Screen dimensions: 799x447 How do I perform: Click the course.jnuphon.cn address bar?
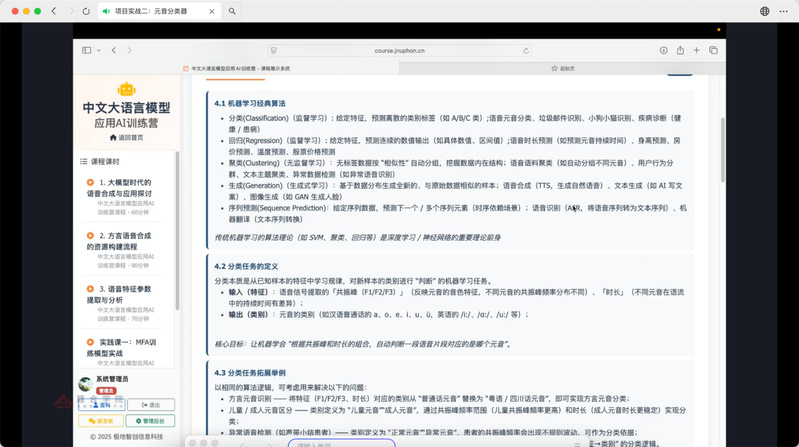pyautogui.click(x=399, y=49)
